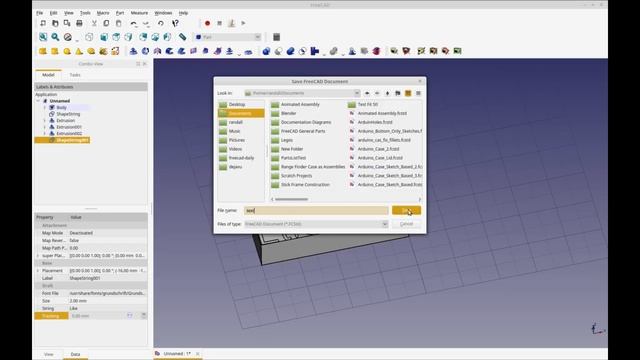Image resolution: width=640 pixels, height=360 pixels.
Task: Click the Fit selection magnifier icon
Action: [x=55, y=37]
